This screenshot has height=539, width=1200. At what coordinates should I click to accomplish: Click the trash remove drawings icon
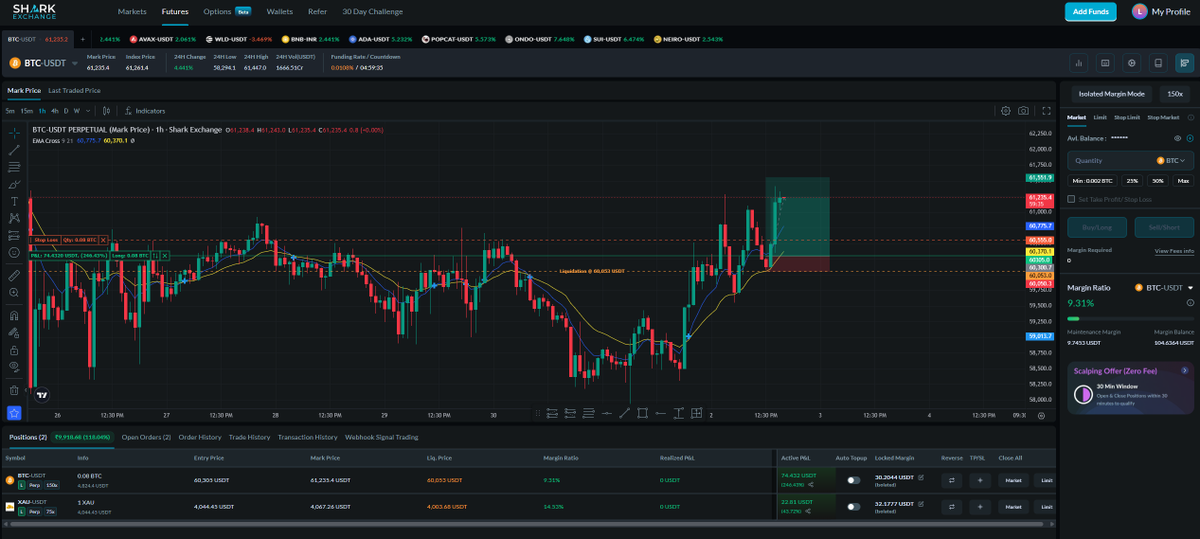(x=14, y=390)
